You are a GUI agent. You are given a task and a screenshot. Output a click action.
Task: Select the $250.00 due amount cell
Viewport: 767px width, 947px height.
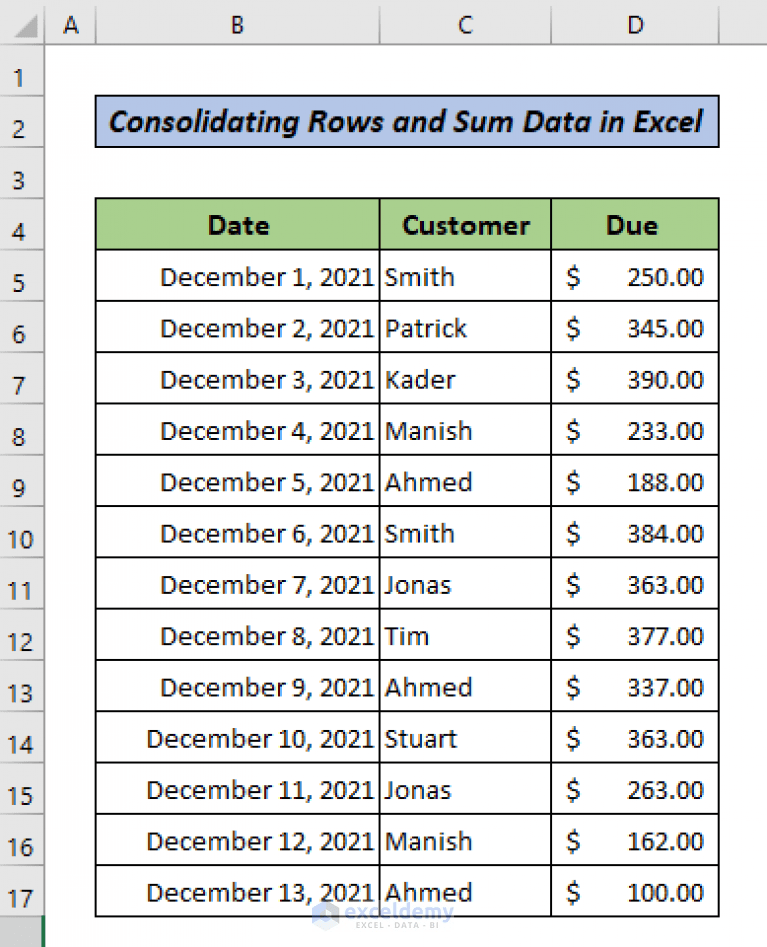634,277
